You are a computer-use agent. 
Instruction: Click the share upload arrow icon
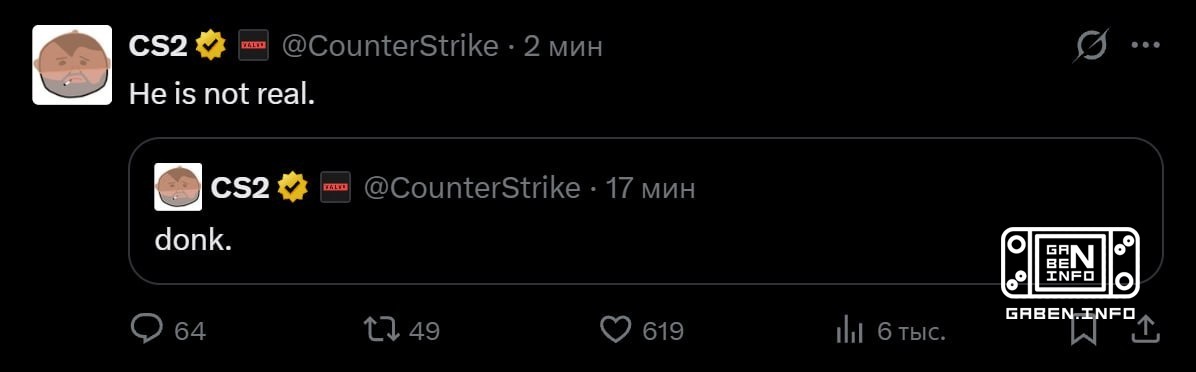(x=1148, y=330)
